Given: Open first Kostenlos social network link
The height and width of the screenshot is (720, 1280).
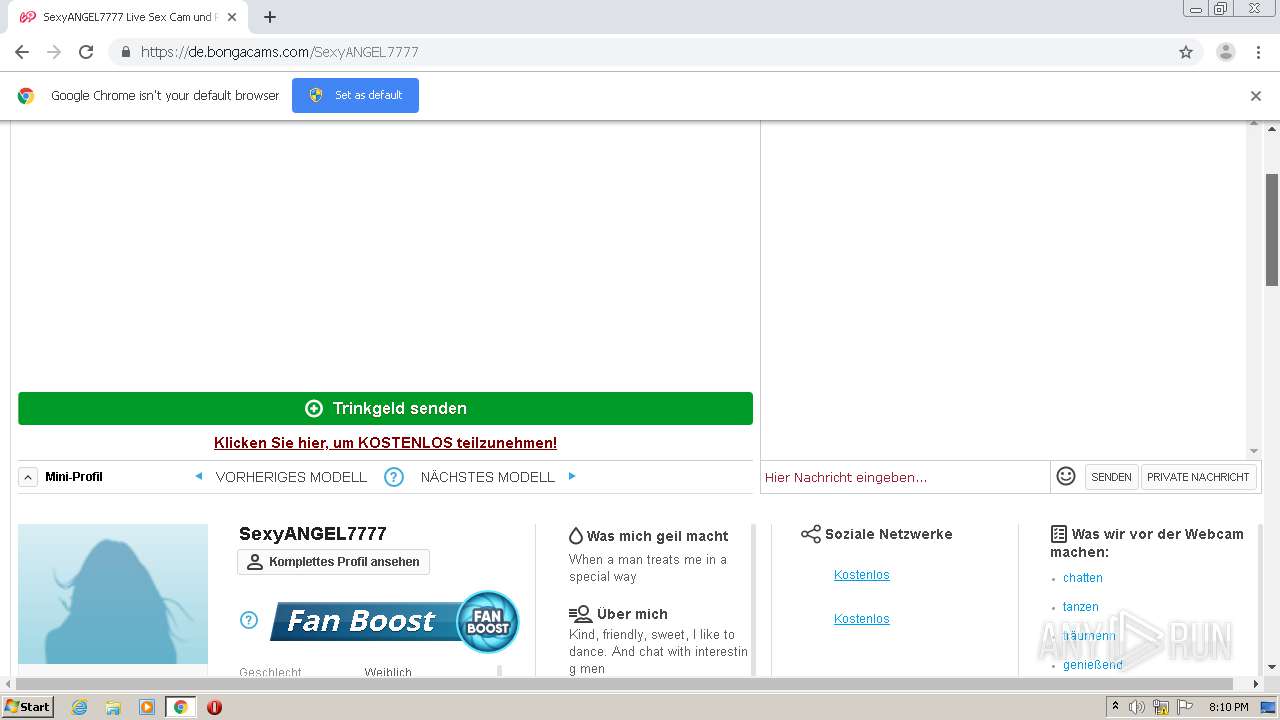Looking at the screenshot, I should pos(861,575).
